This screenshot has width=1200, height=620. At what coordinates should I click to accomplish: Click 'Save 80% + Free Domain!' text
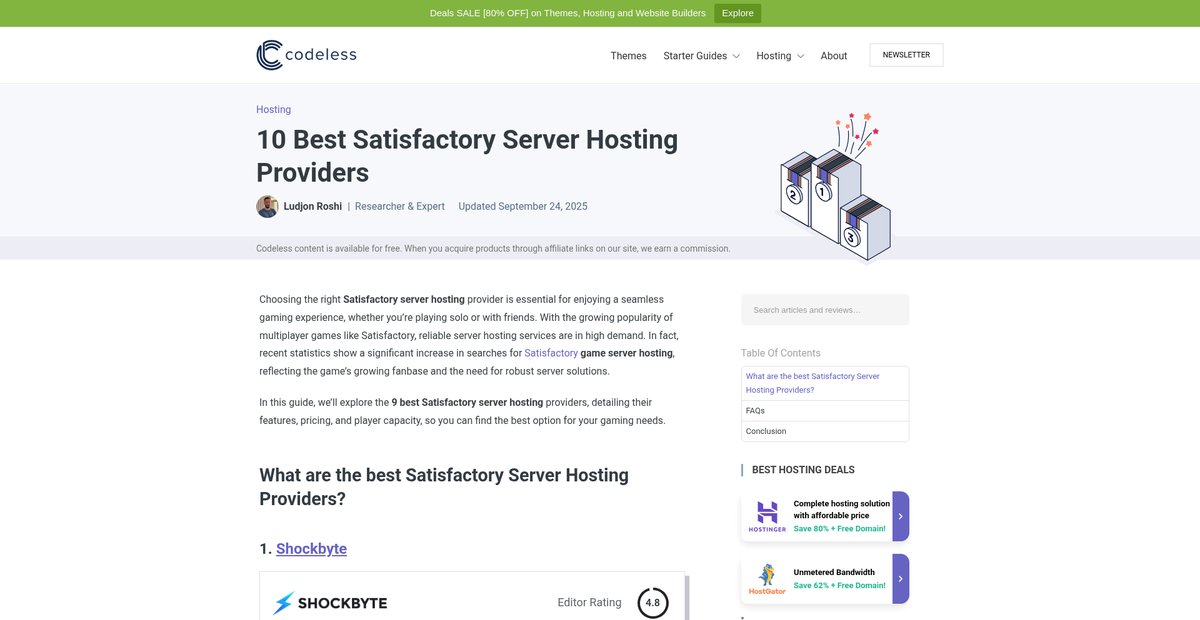[x=839, y=528]
